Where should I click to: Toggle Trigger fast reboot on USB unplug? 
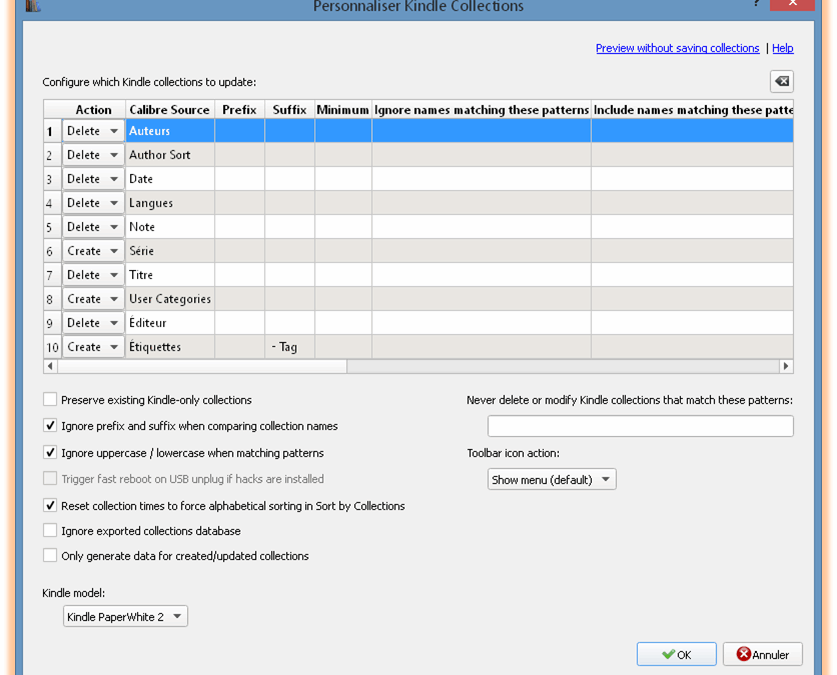50,478
